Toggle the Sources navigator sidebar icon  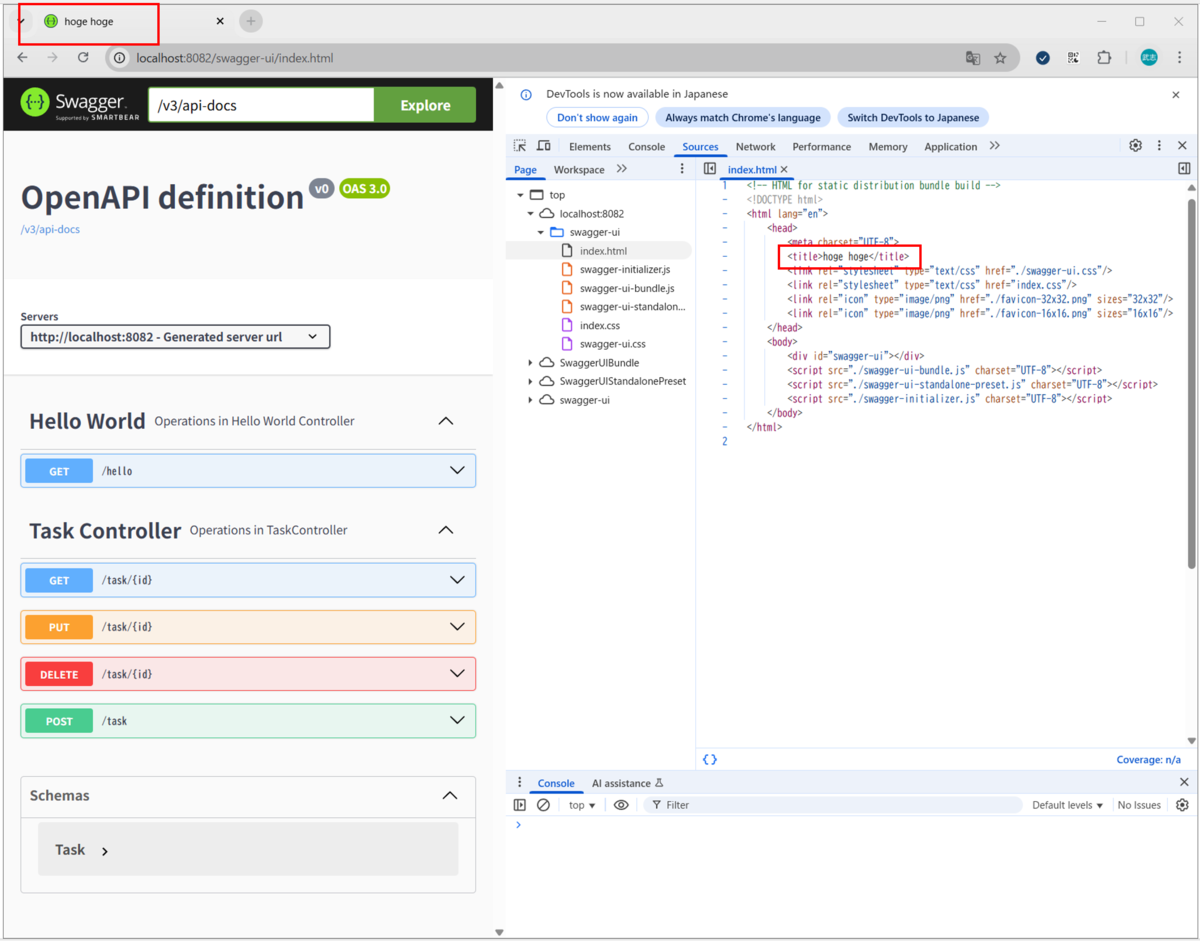[710, 169]
